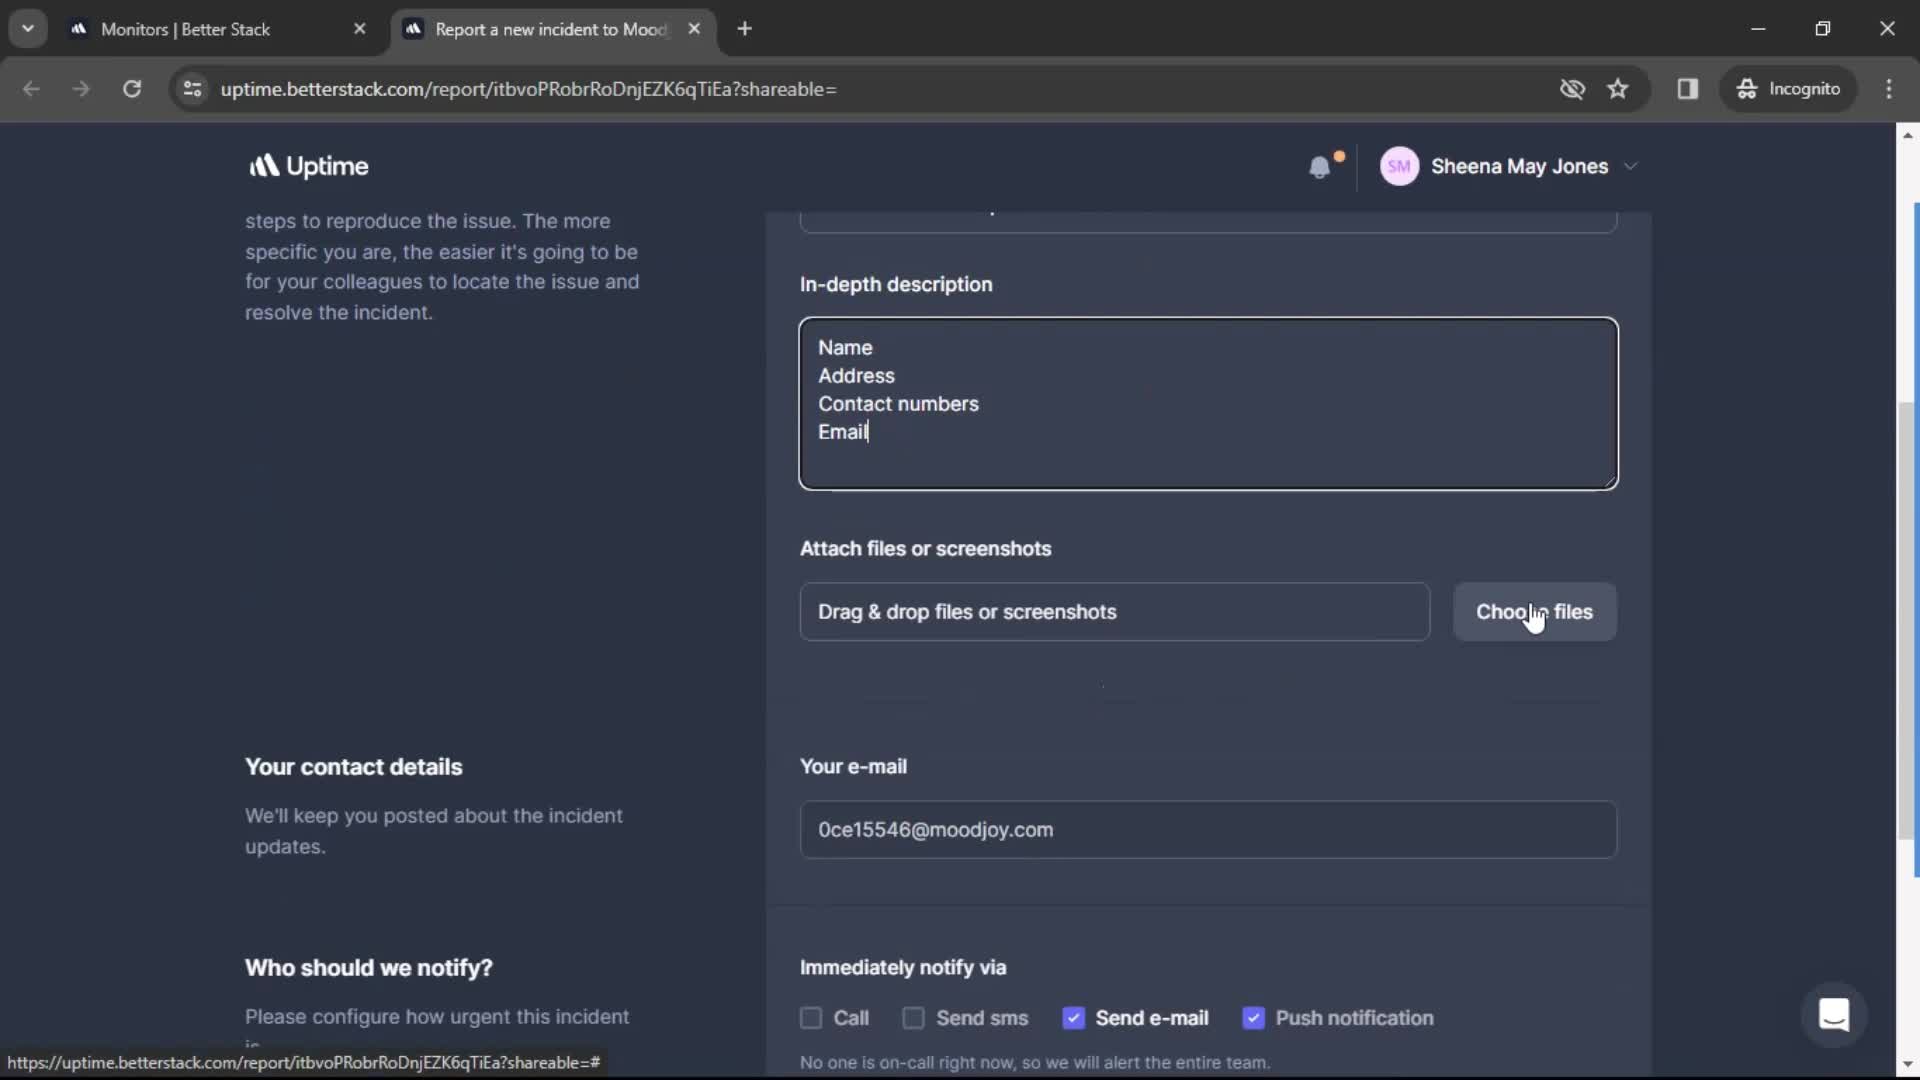Click the notification bell icon
1920x1080 pixels.
pos(1321,167)
